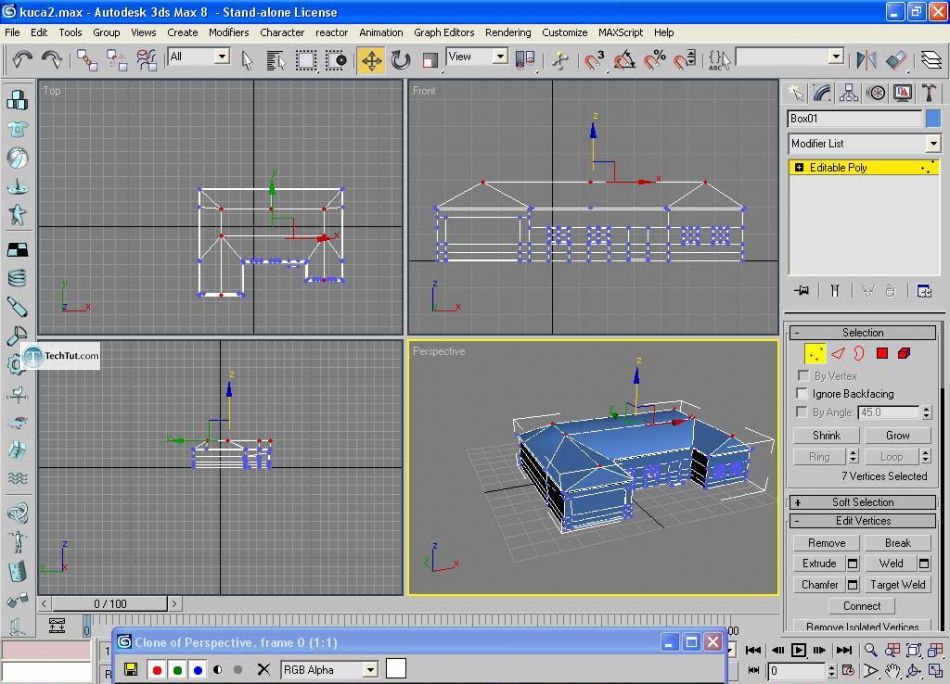Viewport: 950px width, 684px height.
Task: Click the Chamfer button
Action: (819, 585)
